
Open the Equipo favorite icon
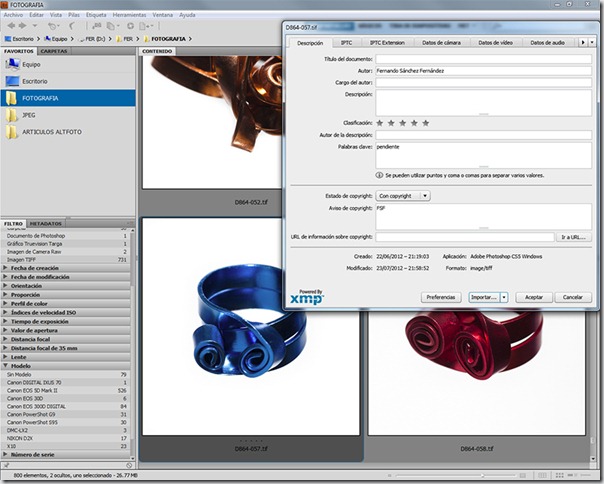(12, 64)
